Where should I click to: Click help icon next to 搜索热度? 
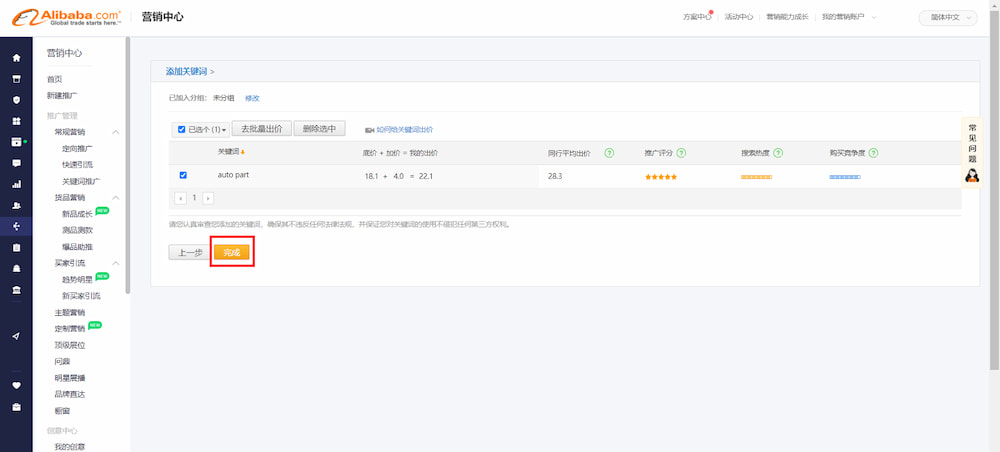click(778, 153)
